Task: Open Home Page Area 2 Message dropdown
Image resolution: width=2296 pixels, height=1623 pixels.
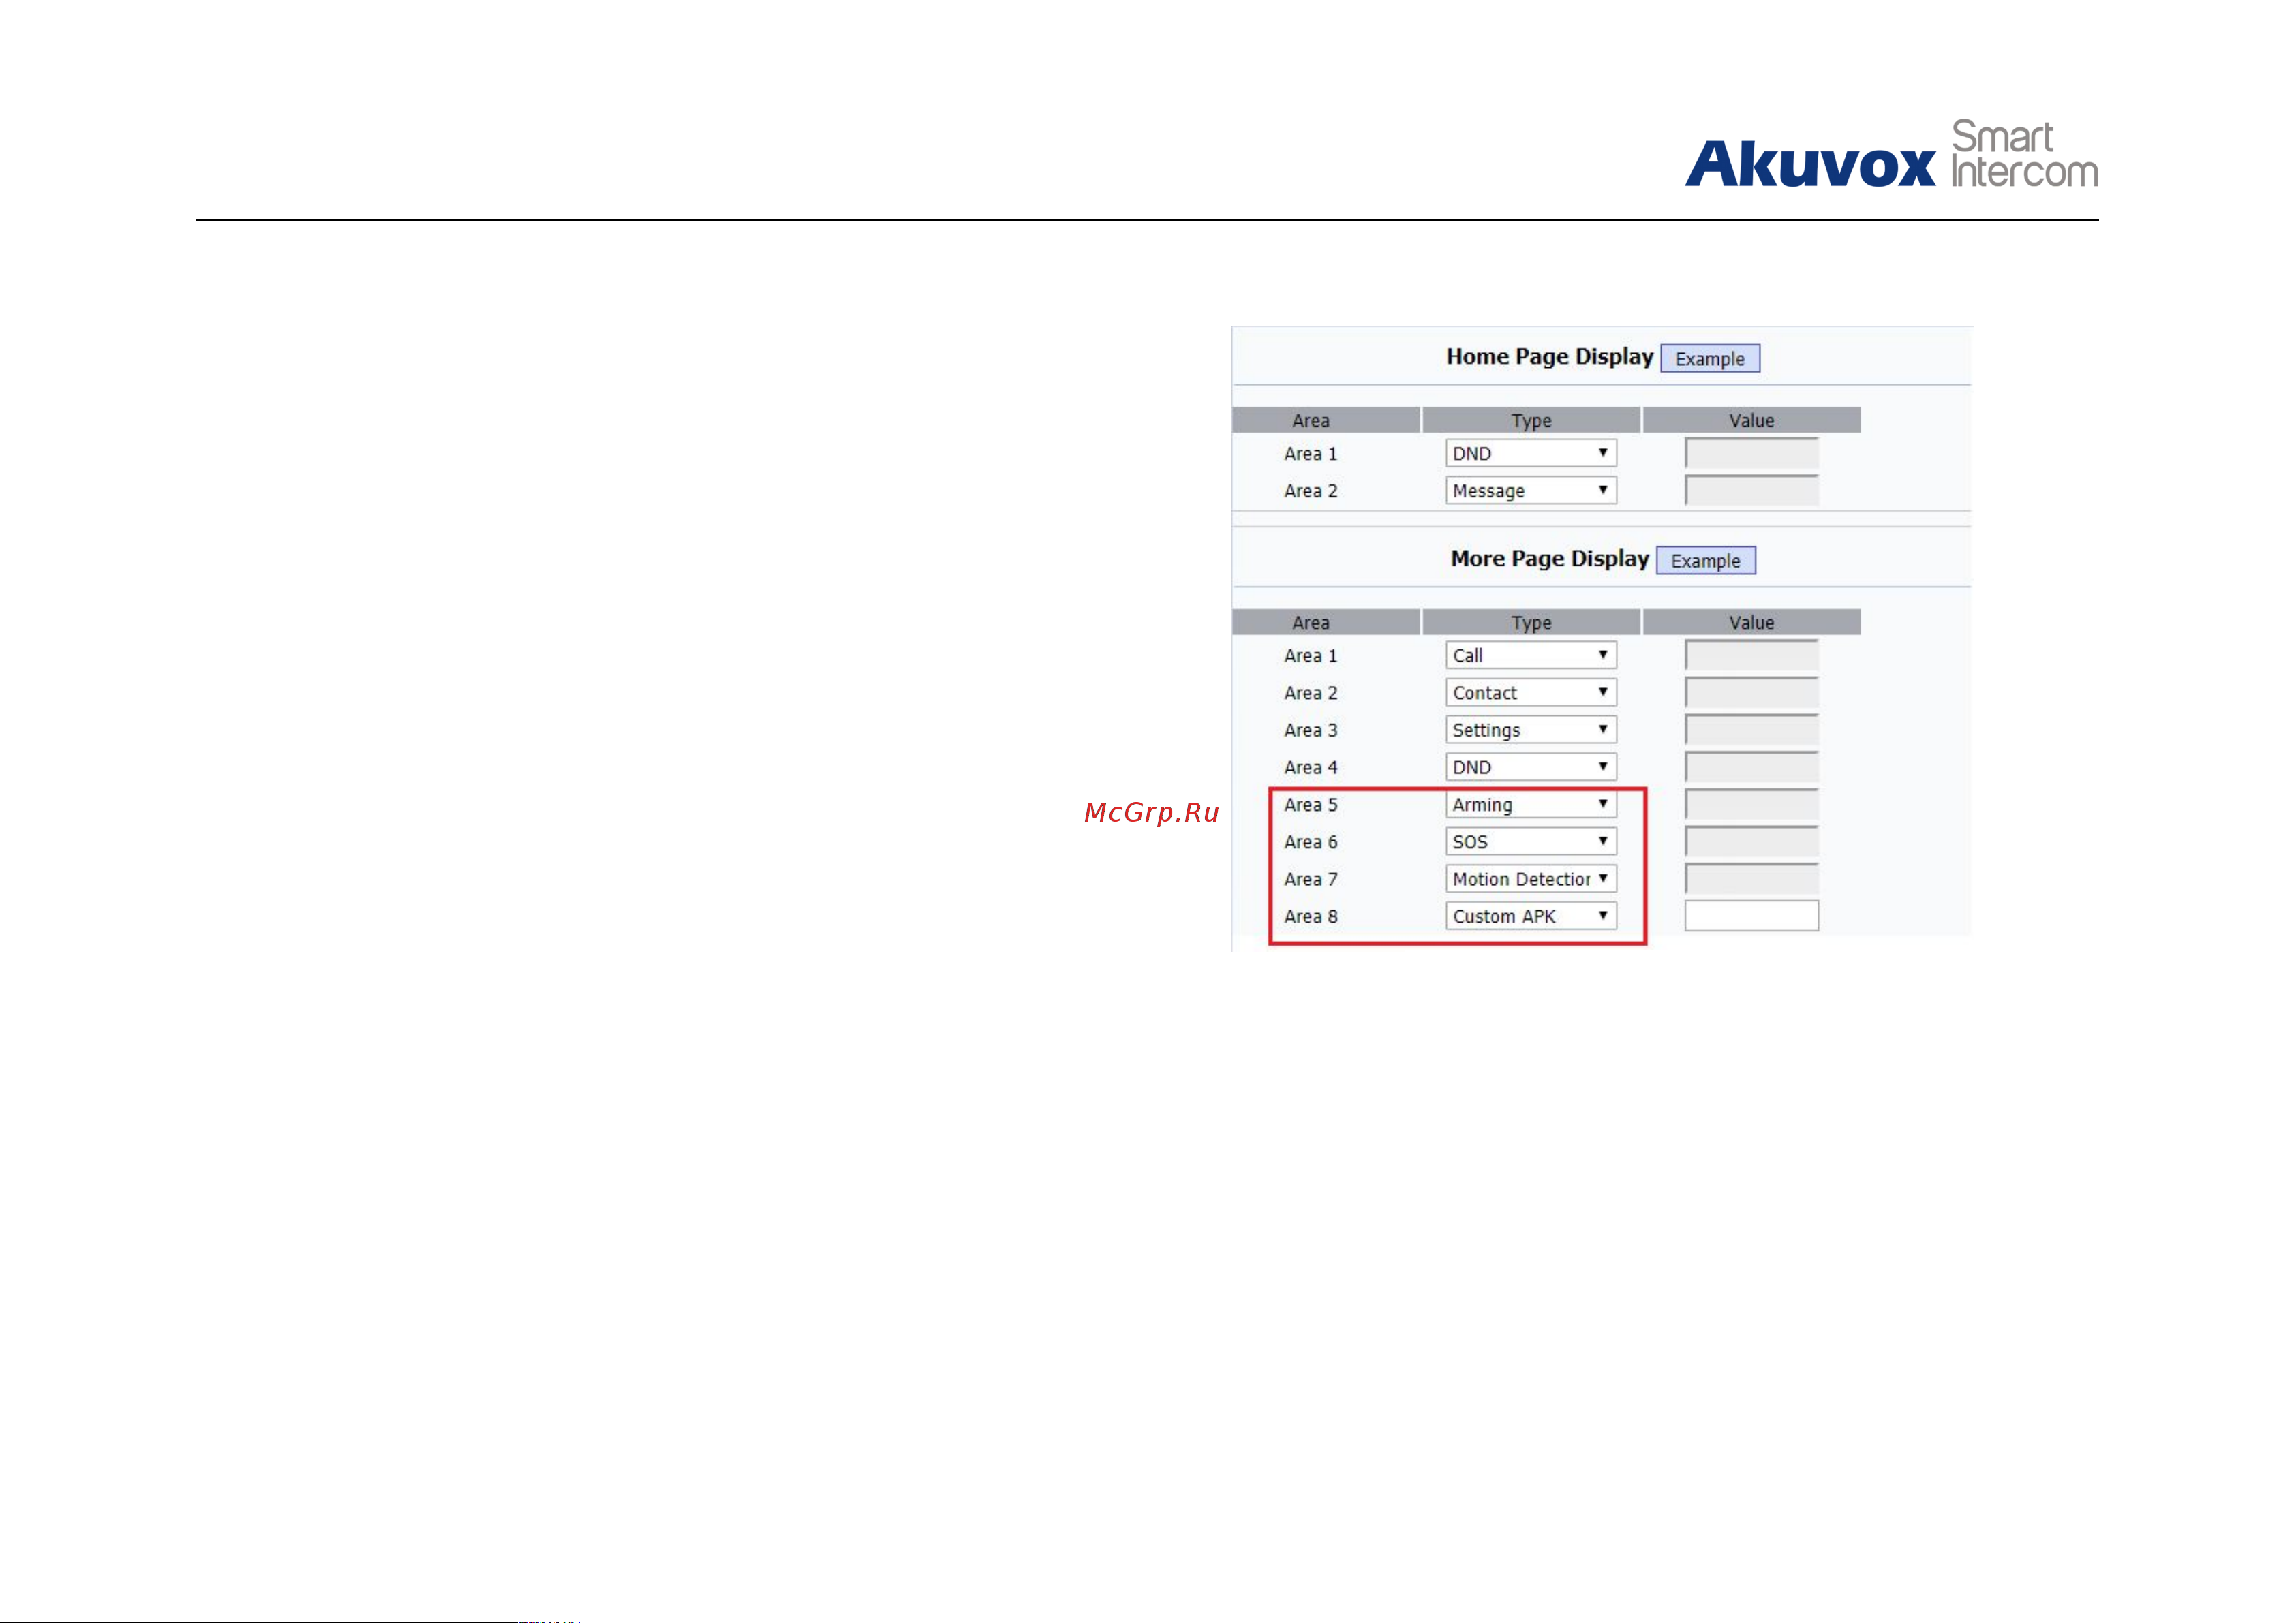Action: tap(1531, 490)
